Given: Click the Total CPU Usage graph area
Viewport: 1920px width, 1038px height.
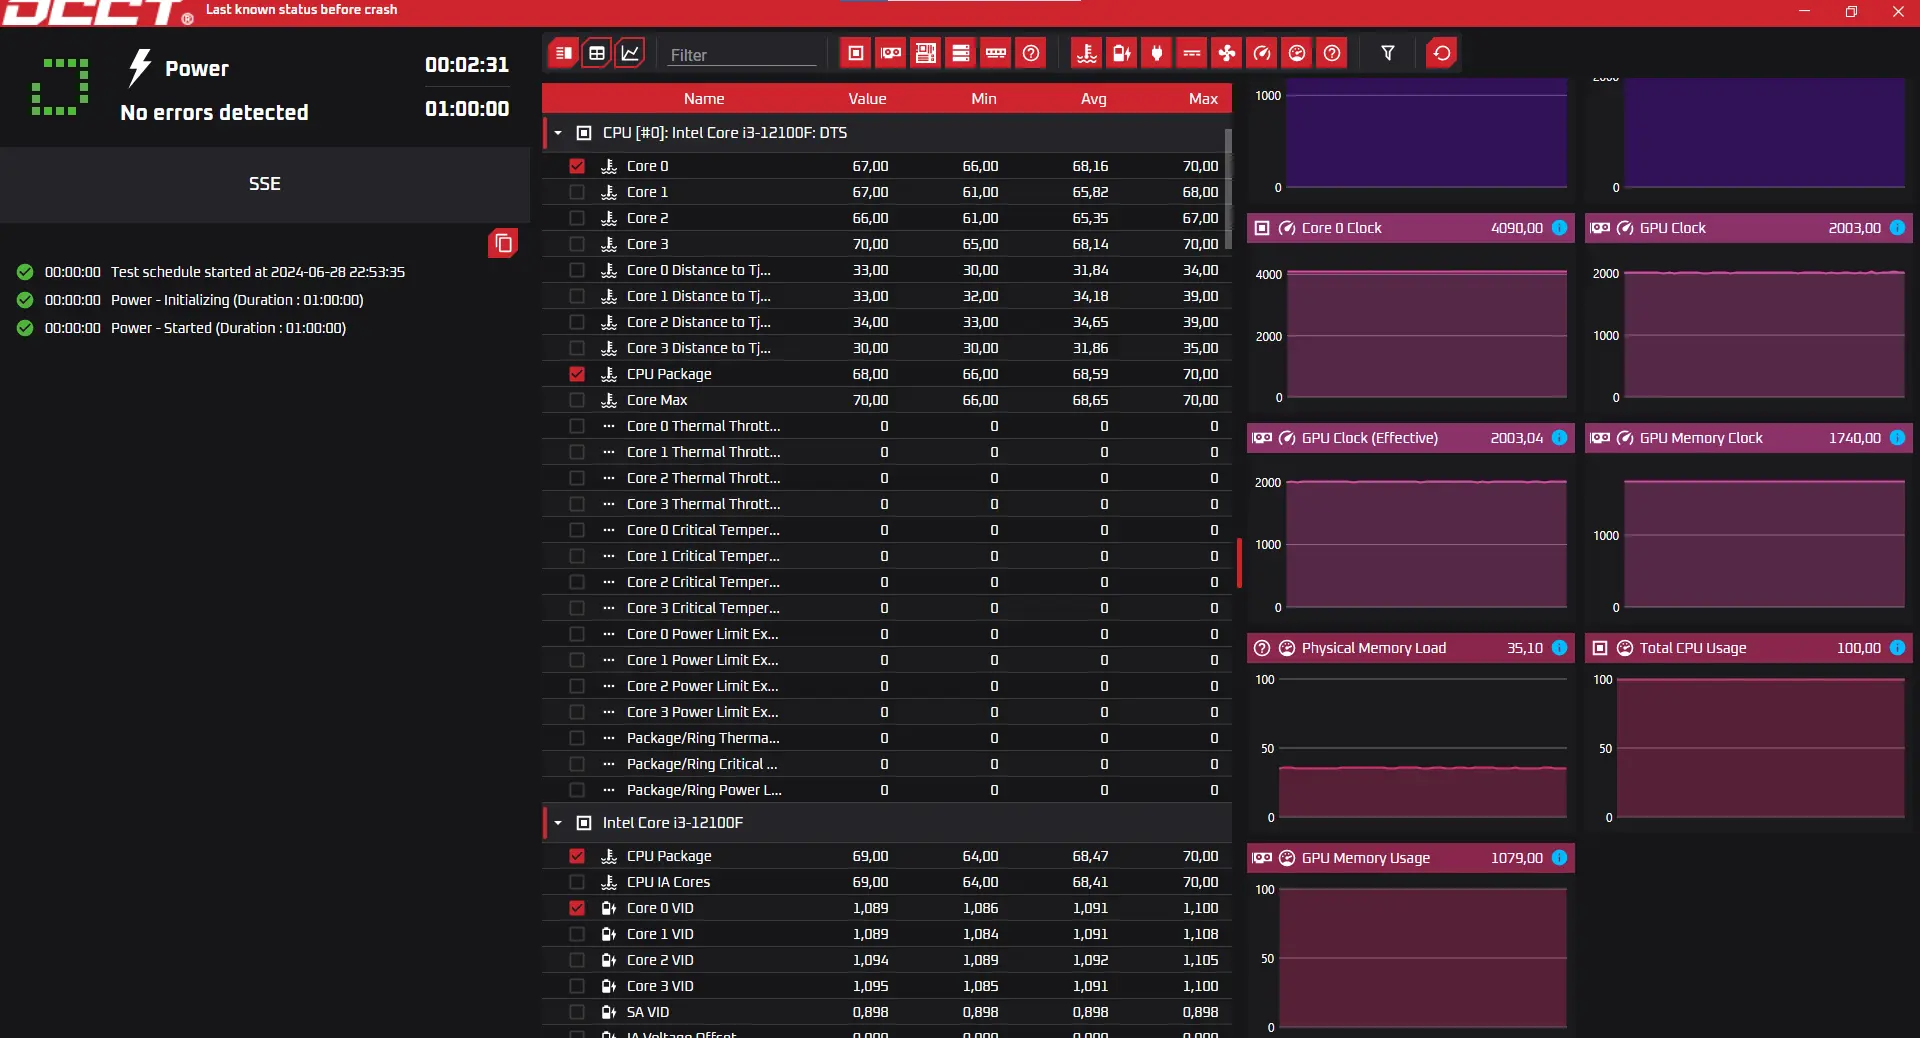Looking at the screenshot, I should coord(1761,747).
